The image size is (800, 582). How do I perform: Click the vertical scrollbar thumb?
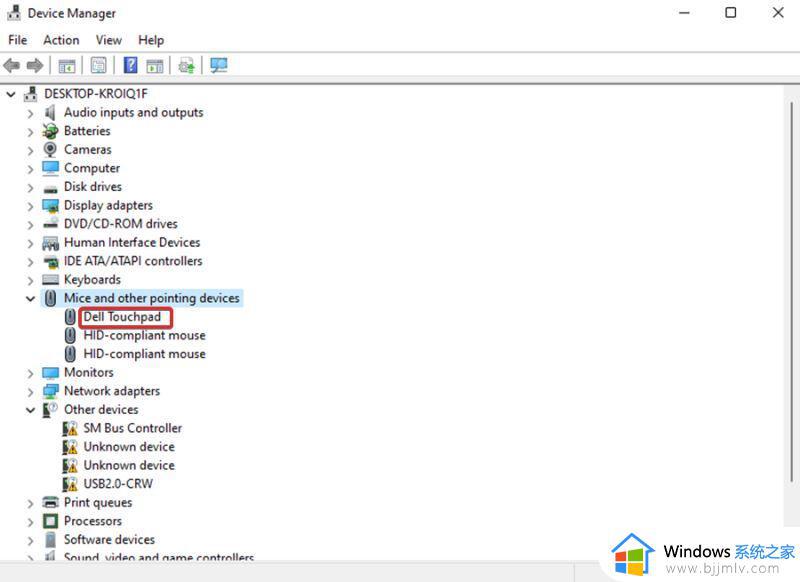(791, 292)
